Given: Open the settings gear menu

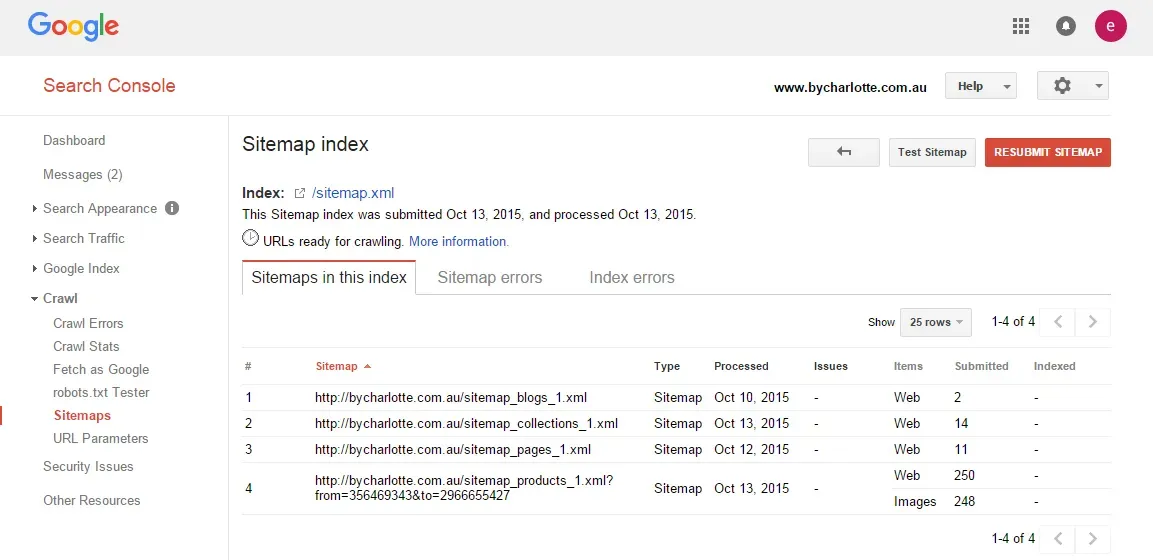Looking at the screenshot, I should 1072,86.
